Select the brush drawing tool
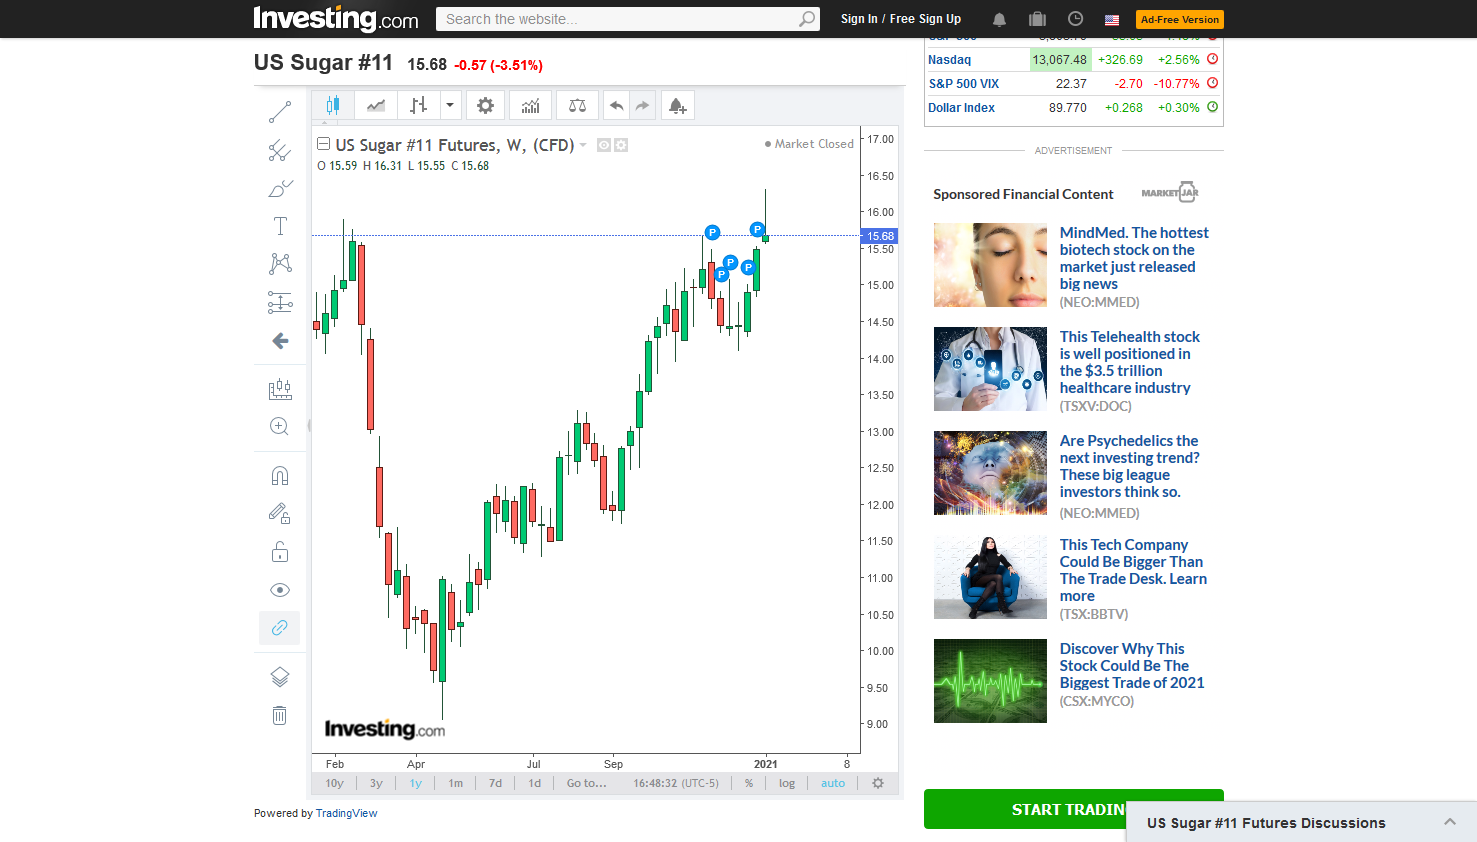This screenshot has width=1477, height=842. tap(280, 188)
